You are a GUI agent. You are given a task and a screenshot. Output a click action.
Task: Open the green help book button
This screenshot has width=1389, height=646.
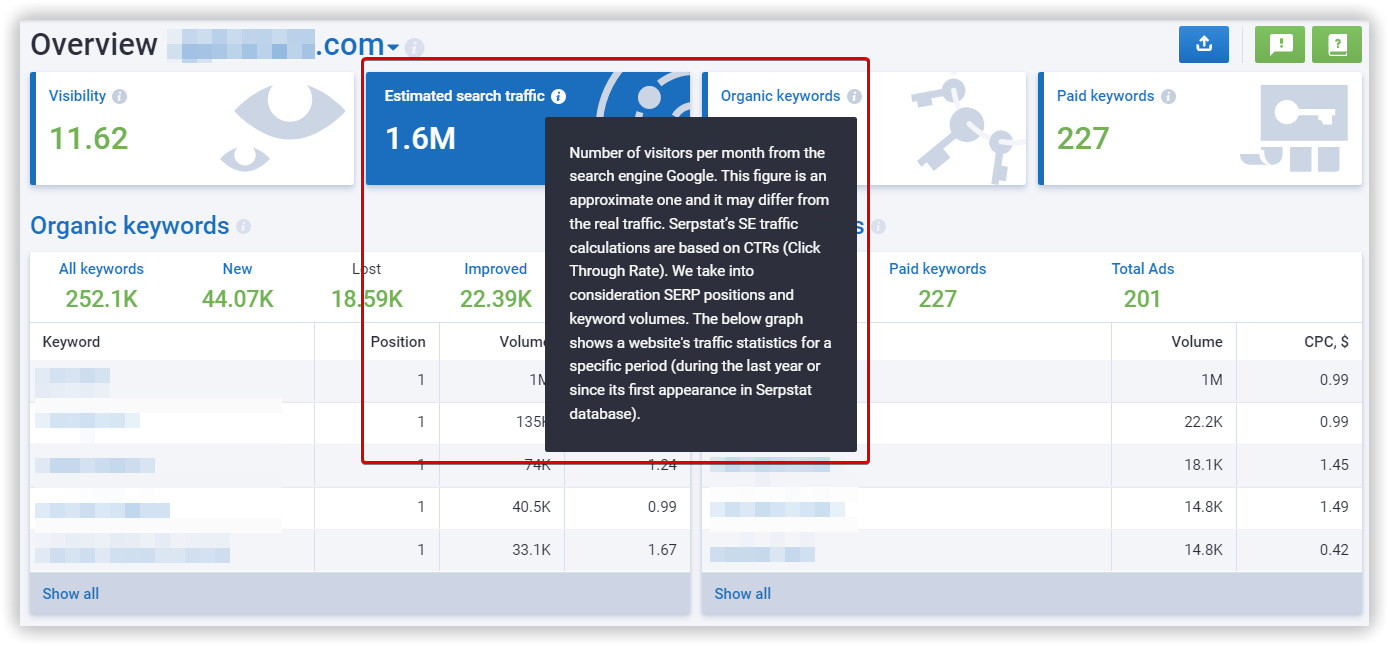1337,44
